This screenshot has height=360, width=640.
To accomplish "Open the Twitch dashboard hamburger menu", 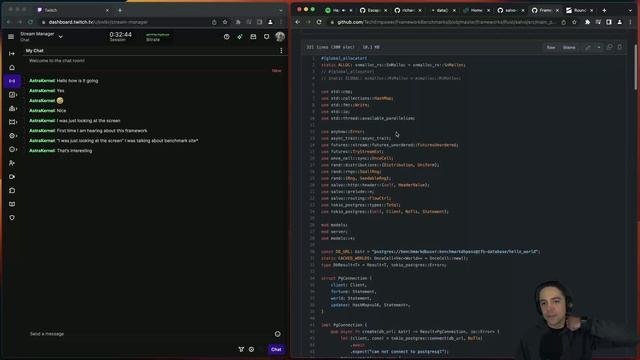I will pyautogui.click(x=11, y=37).
